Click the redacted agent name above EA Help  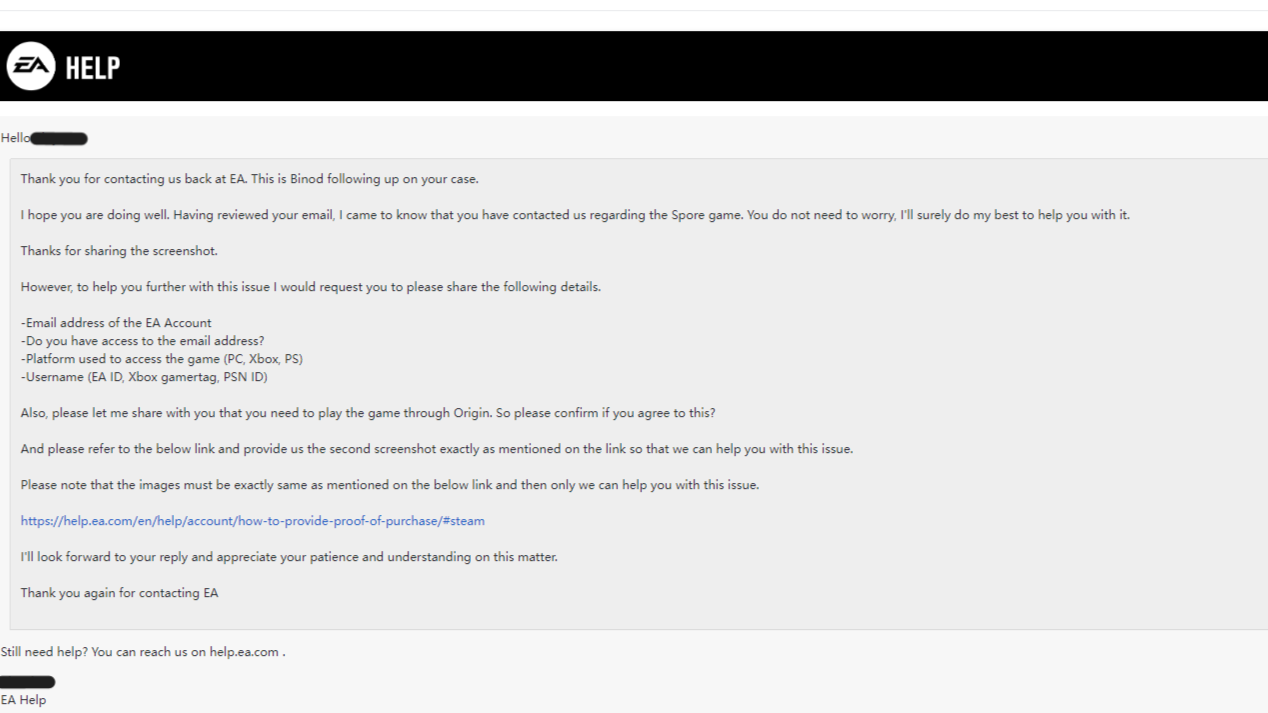pyautogui.click(x=28, y=682)
